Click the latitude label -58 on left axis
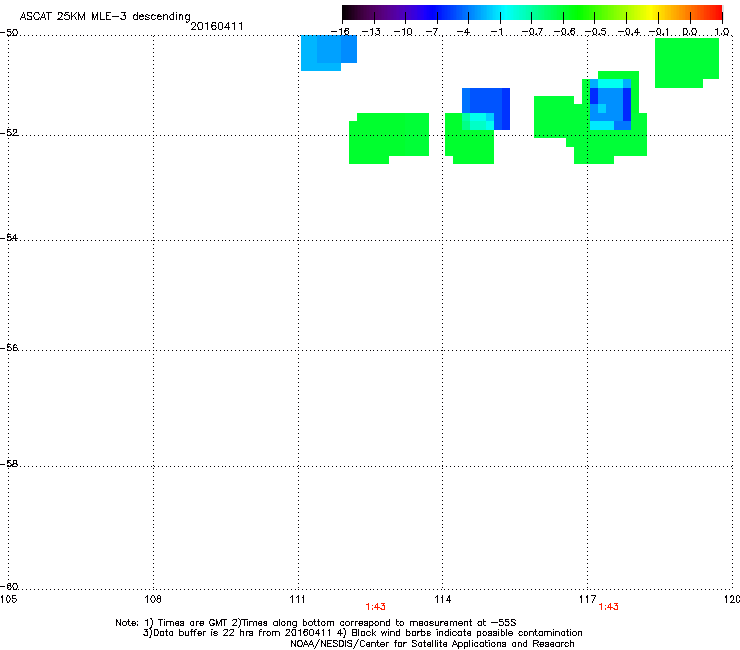This screenshot has height=650, width=740. 9,464
